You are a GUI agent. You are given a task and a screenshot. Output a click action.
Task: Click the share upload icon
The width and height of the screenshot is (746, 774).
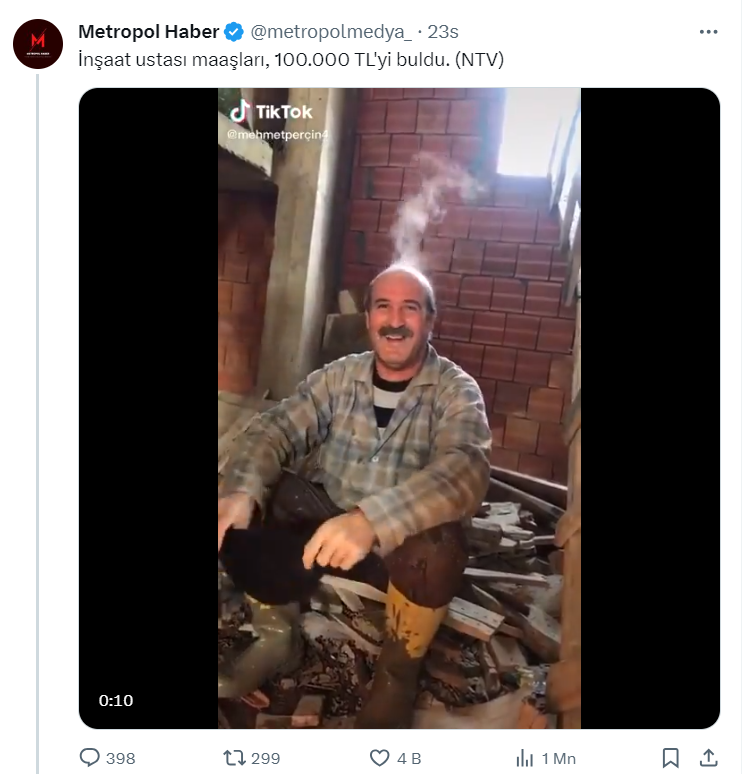(x=708, y=758)
